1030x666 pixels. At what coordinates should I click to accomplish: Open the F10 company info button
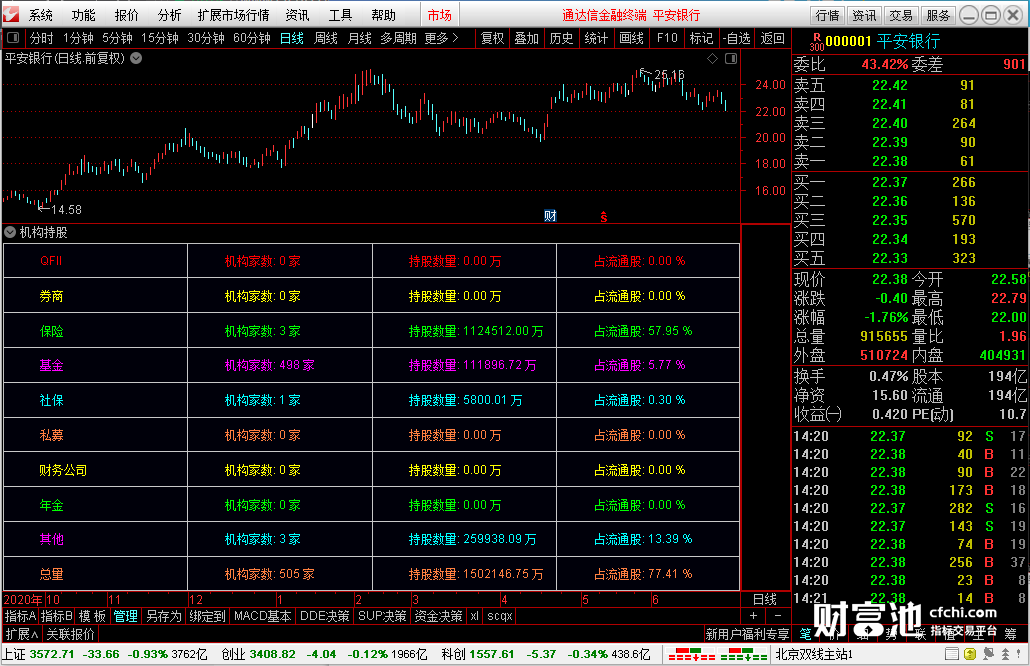pos(667,38)
